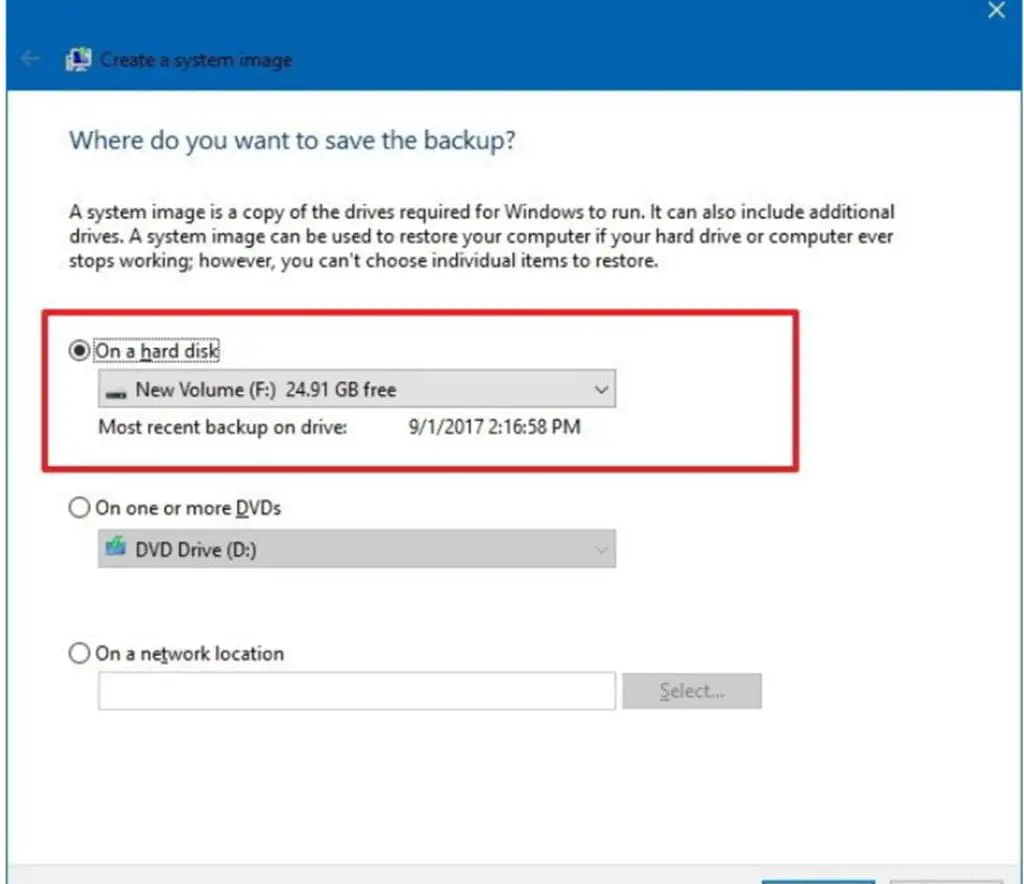1024x884 pixels.
Task: Click the blue highlighted button at the dialog bottom
Action: click(x=818, y=880)
